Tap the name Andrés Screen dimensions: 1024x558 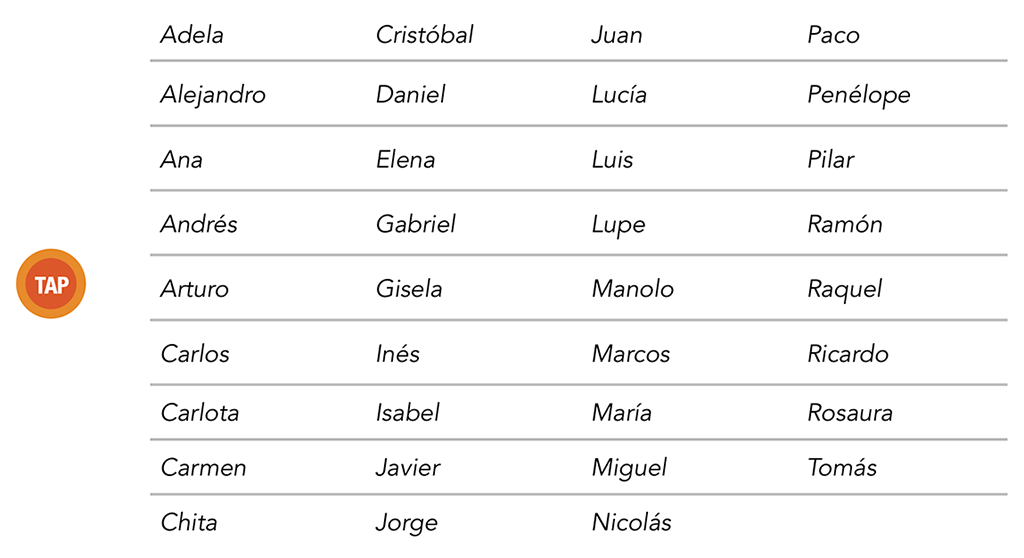pos(199,224)
